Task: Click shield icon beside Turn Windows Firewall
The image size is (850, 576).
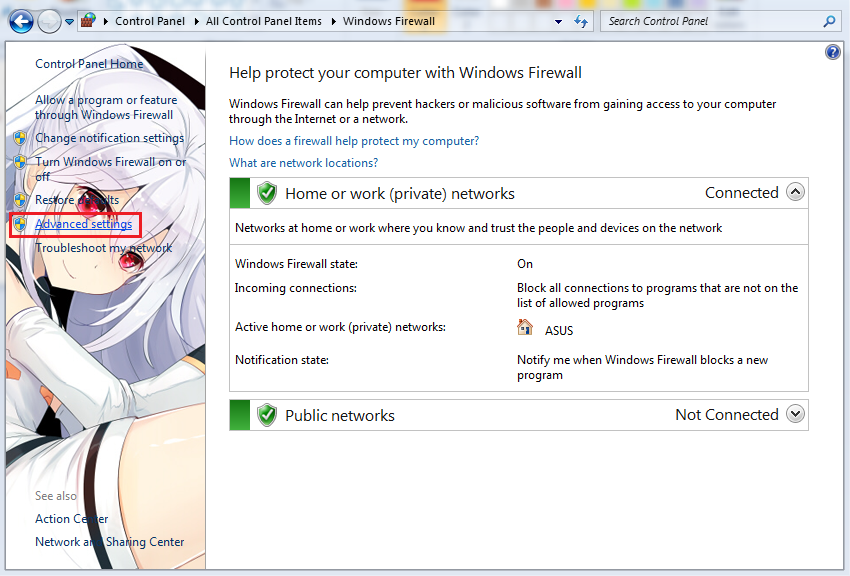Action: pyautogui.click(x=20, y=162)
